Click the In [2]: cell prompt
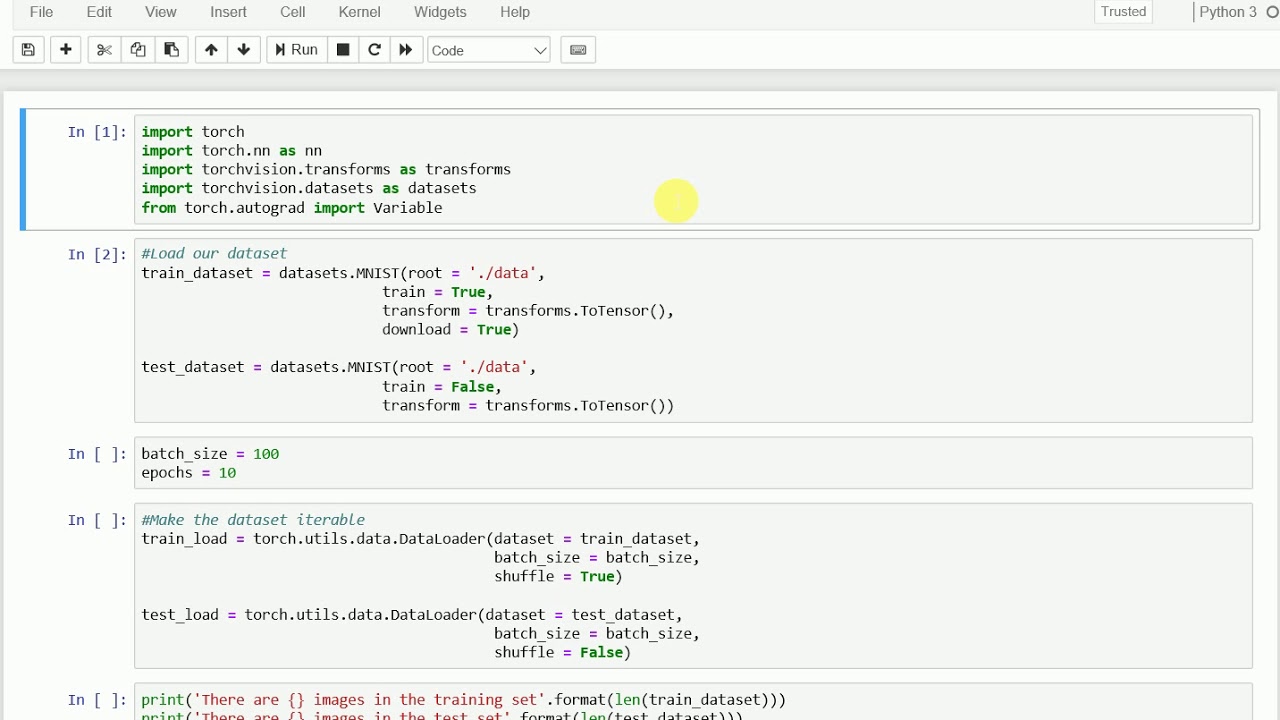The height and width of the screenshot is (720, 1280). pyautogui.click(x=97, y=255)
